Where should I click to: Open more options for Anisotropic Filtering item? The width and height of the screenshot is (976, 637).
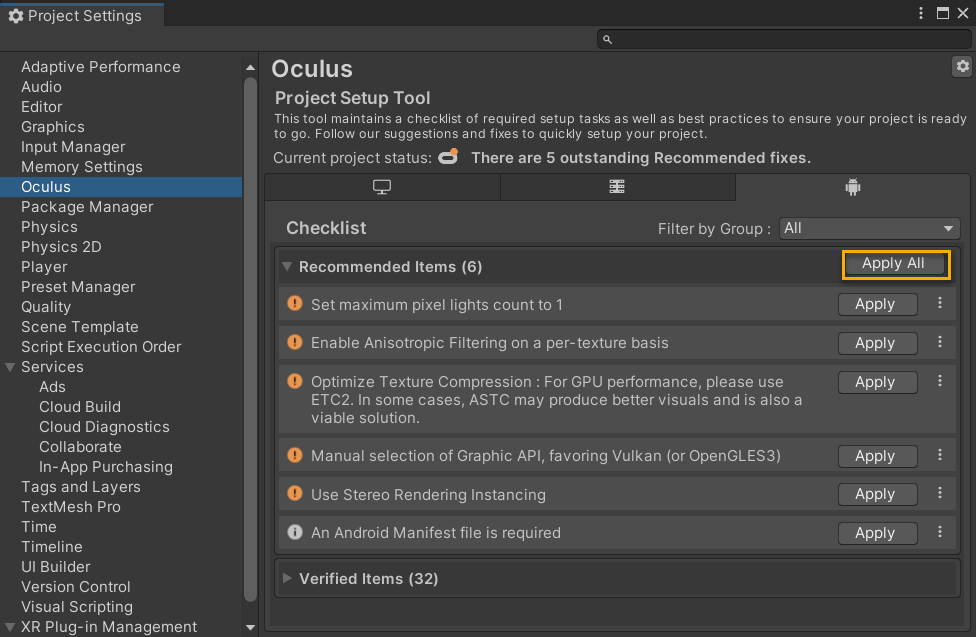click(x=940, y=342)
